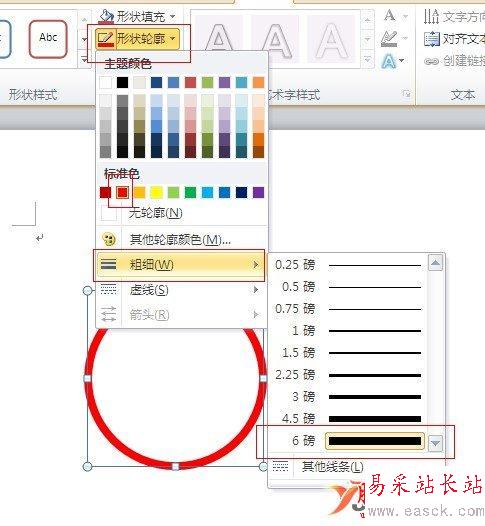Click the circle's bottom middle handle

coord(175,466)
